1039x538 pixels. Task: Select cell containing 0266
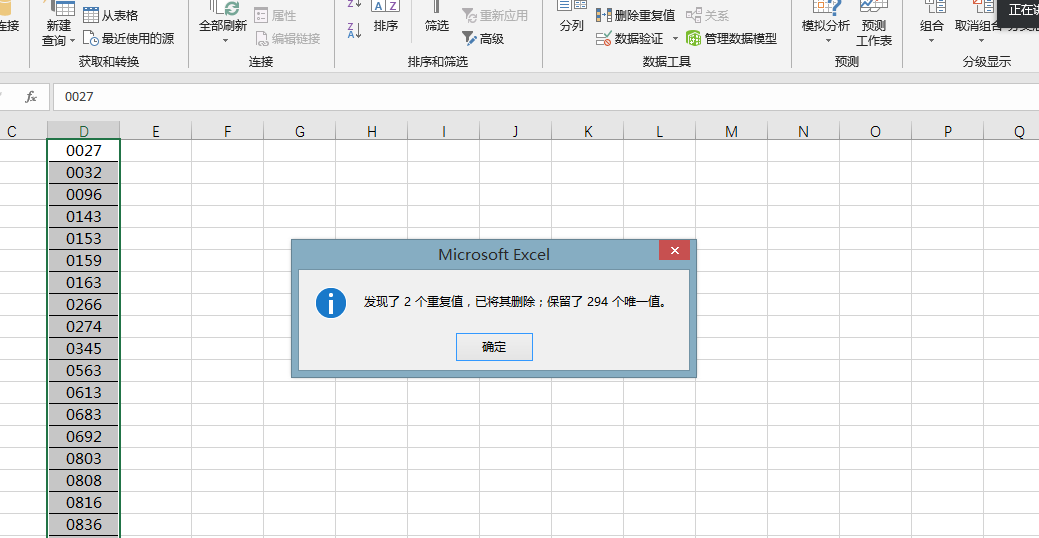click(x=83, y=304)
